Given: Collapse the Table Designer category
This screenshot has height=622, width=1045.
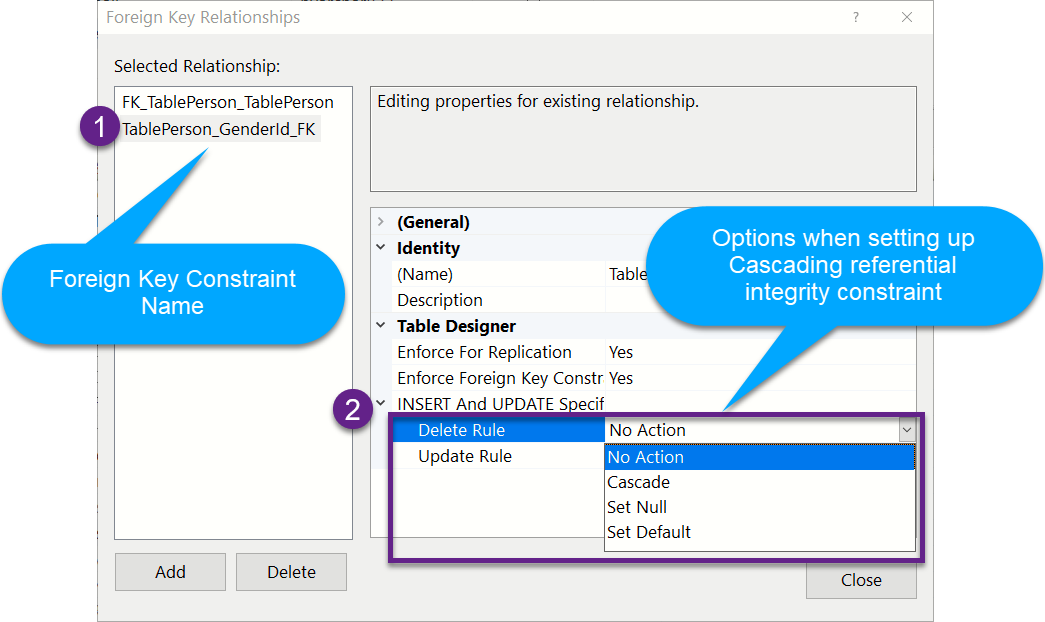Looking at the screenshot, I should point(383,326).
